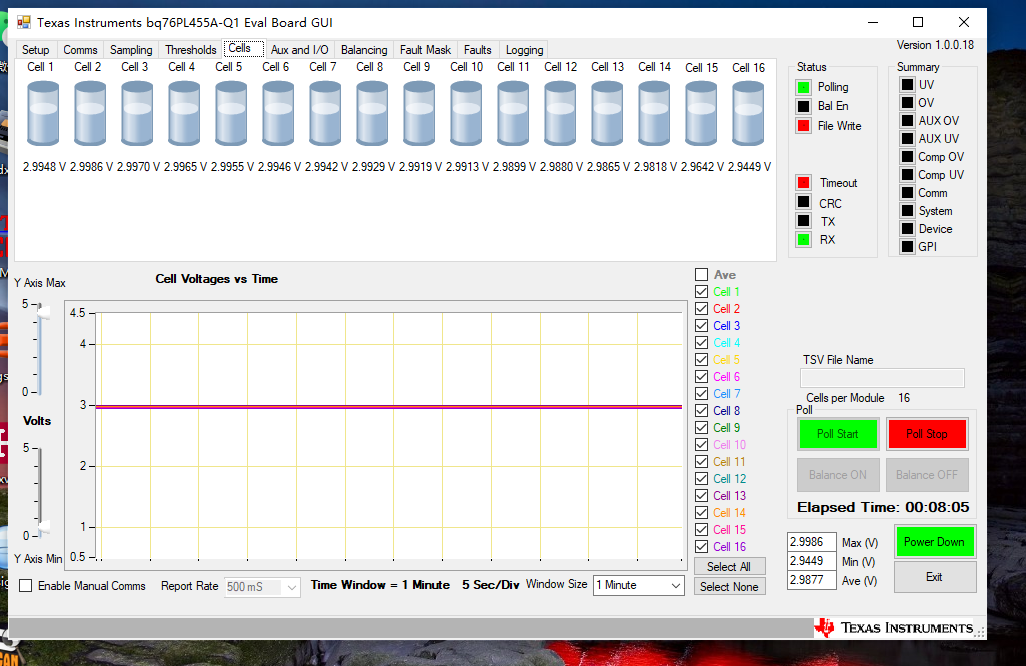Click the Cell 1 voltage 2.9948 V

[44, 167]
